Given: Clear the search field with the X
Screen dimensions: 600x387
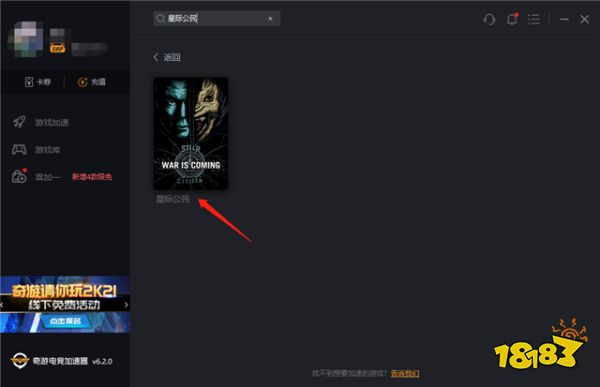Looking at the screenshot, I should [270, 18].
